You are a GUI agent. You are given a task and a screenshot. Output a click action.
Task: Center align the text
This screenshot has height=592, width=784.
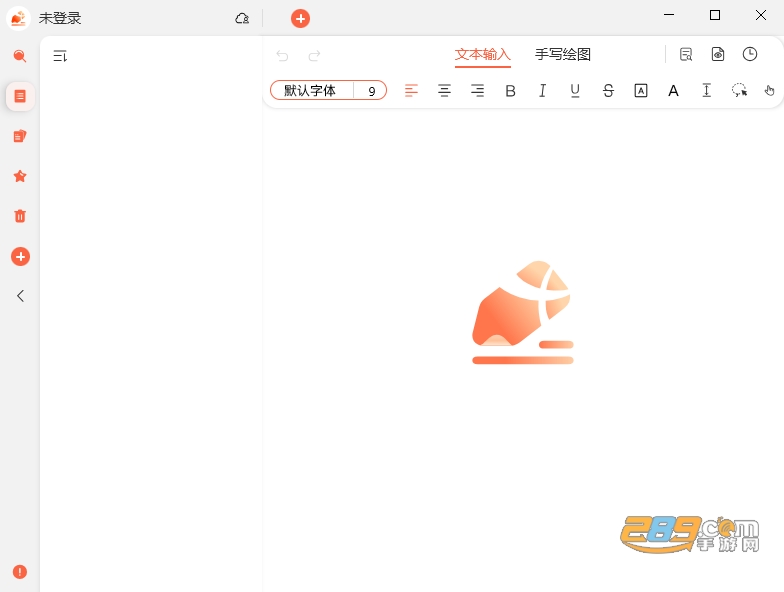tap(444, 90)
